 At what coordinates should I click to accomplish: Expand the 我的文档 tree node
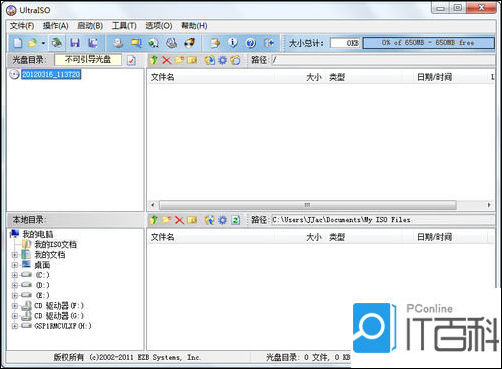click(15, 255)
